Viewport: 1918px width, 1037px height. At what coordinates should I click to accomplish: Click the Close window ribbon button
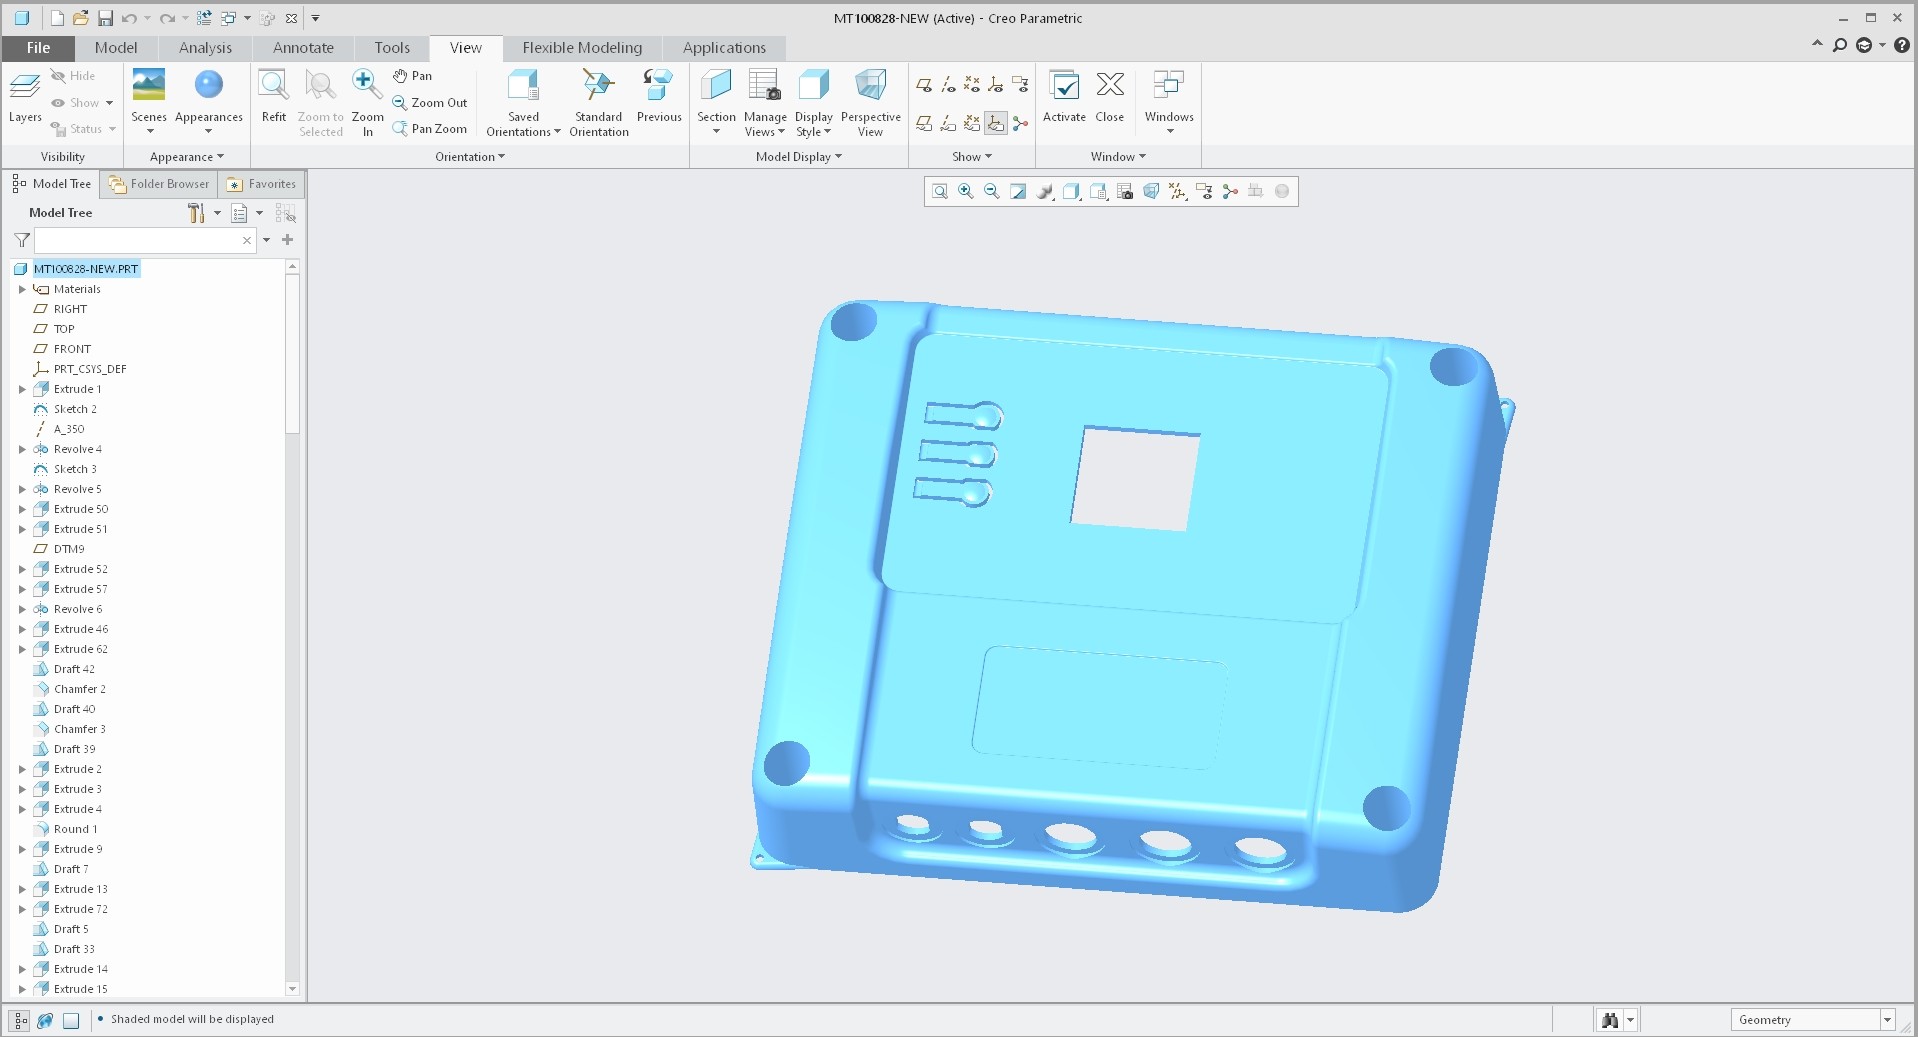click(x=1110, y=97)
